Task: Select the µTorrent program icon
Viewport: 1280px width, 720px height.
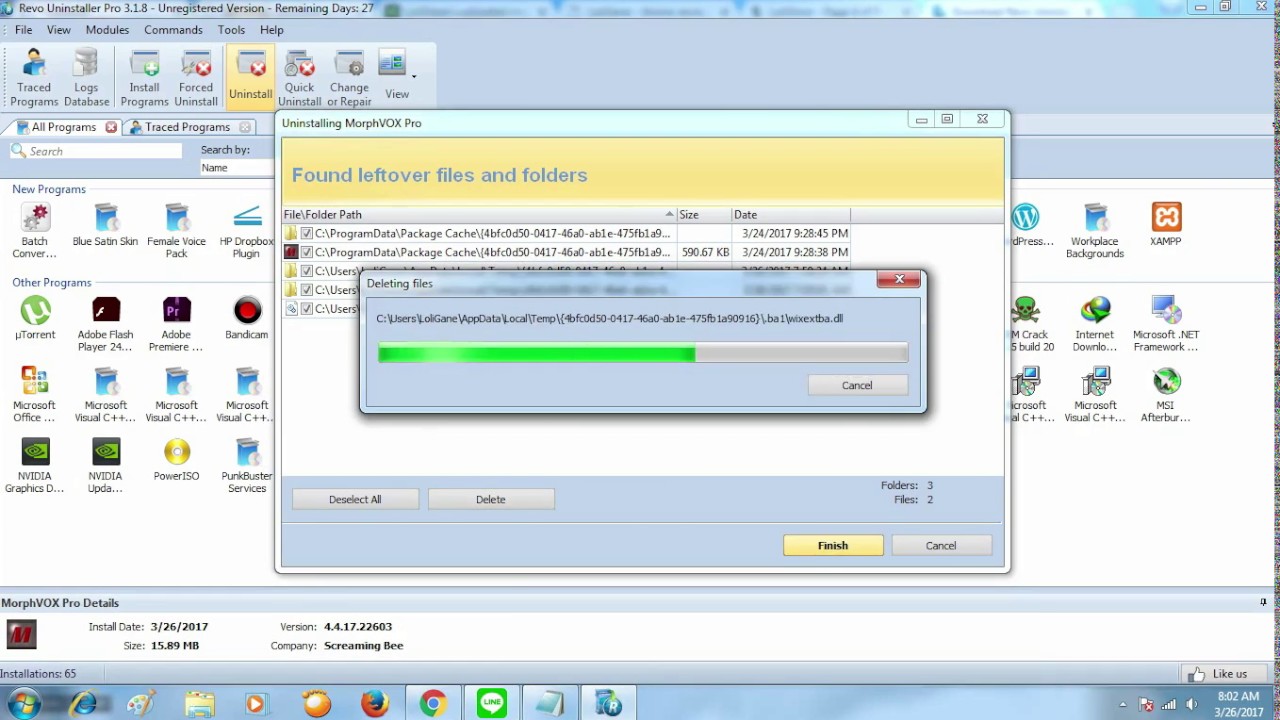Action: [34, 319]
